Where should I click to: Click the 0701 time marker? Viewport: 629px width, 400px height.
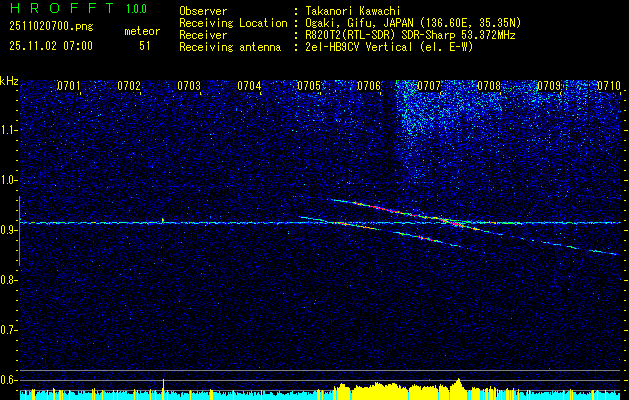point(69,86)
